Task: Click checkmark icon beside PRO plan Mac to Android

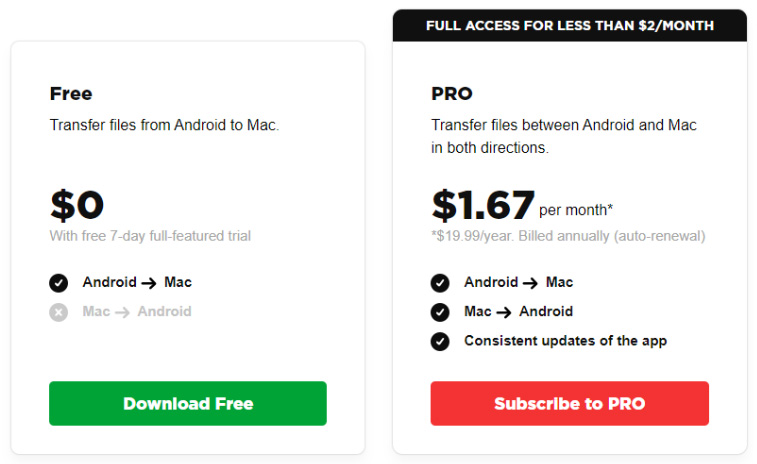Action: pos(440,312)
